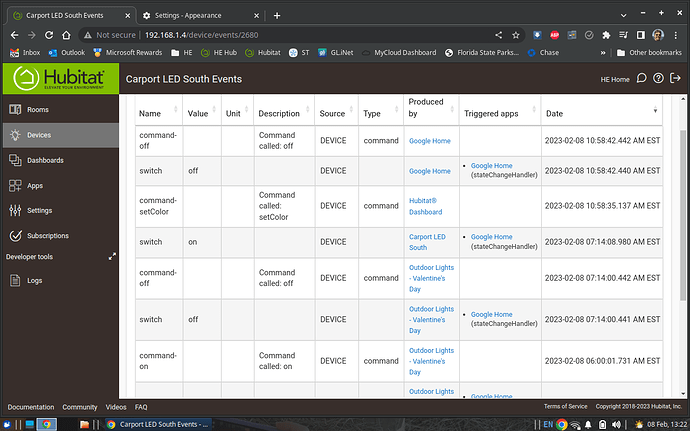Image resolution: width=690 pixels, height=431 pixels.
Task: Collapse Developer tools with the arrows icon
Action: 112,256
